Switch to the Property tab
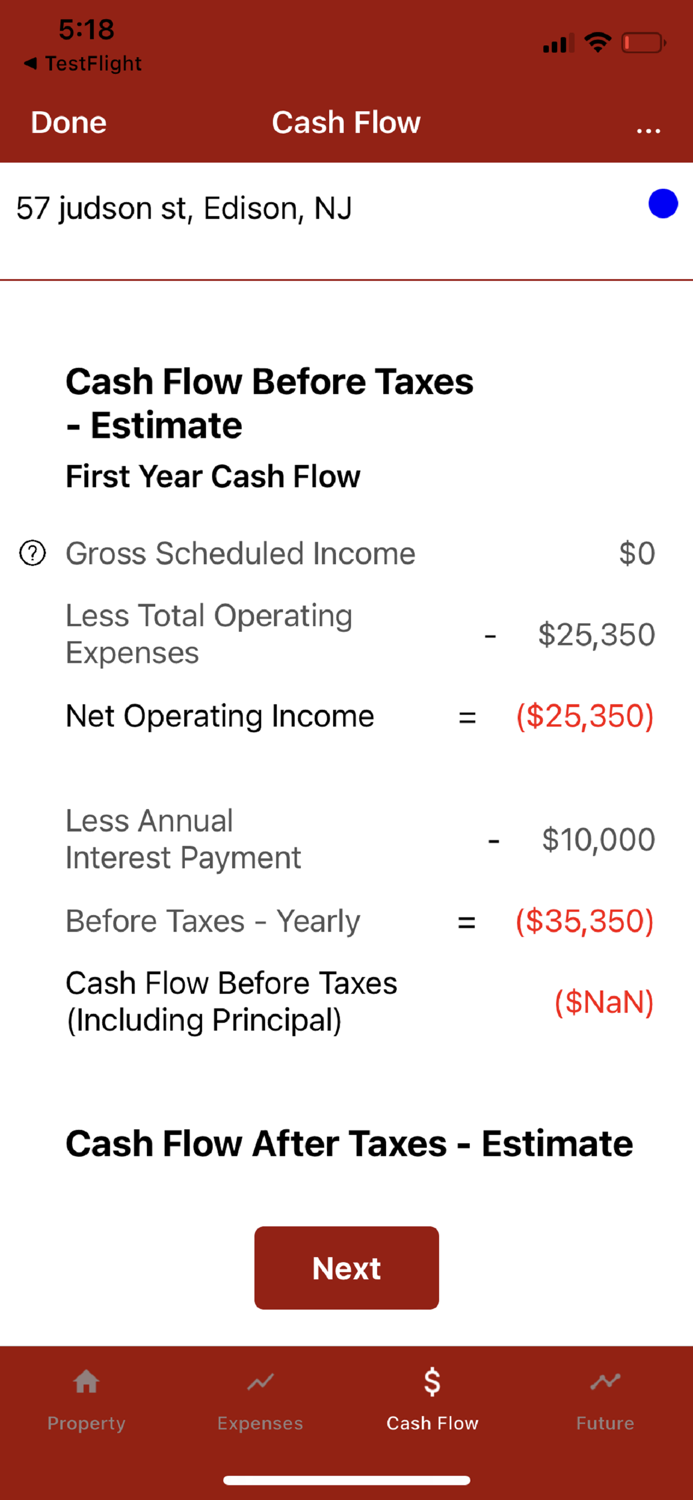693x1500 pixels. pyautogui.click(x=86, y=1400)
